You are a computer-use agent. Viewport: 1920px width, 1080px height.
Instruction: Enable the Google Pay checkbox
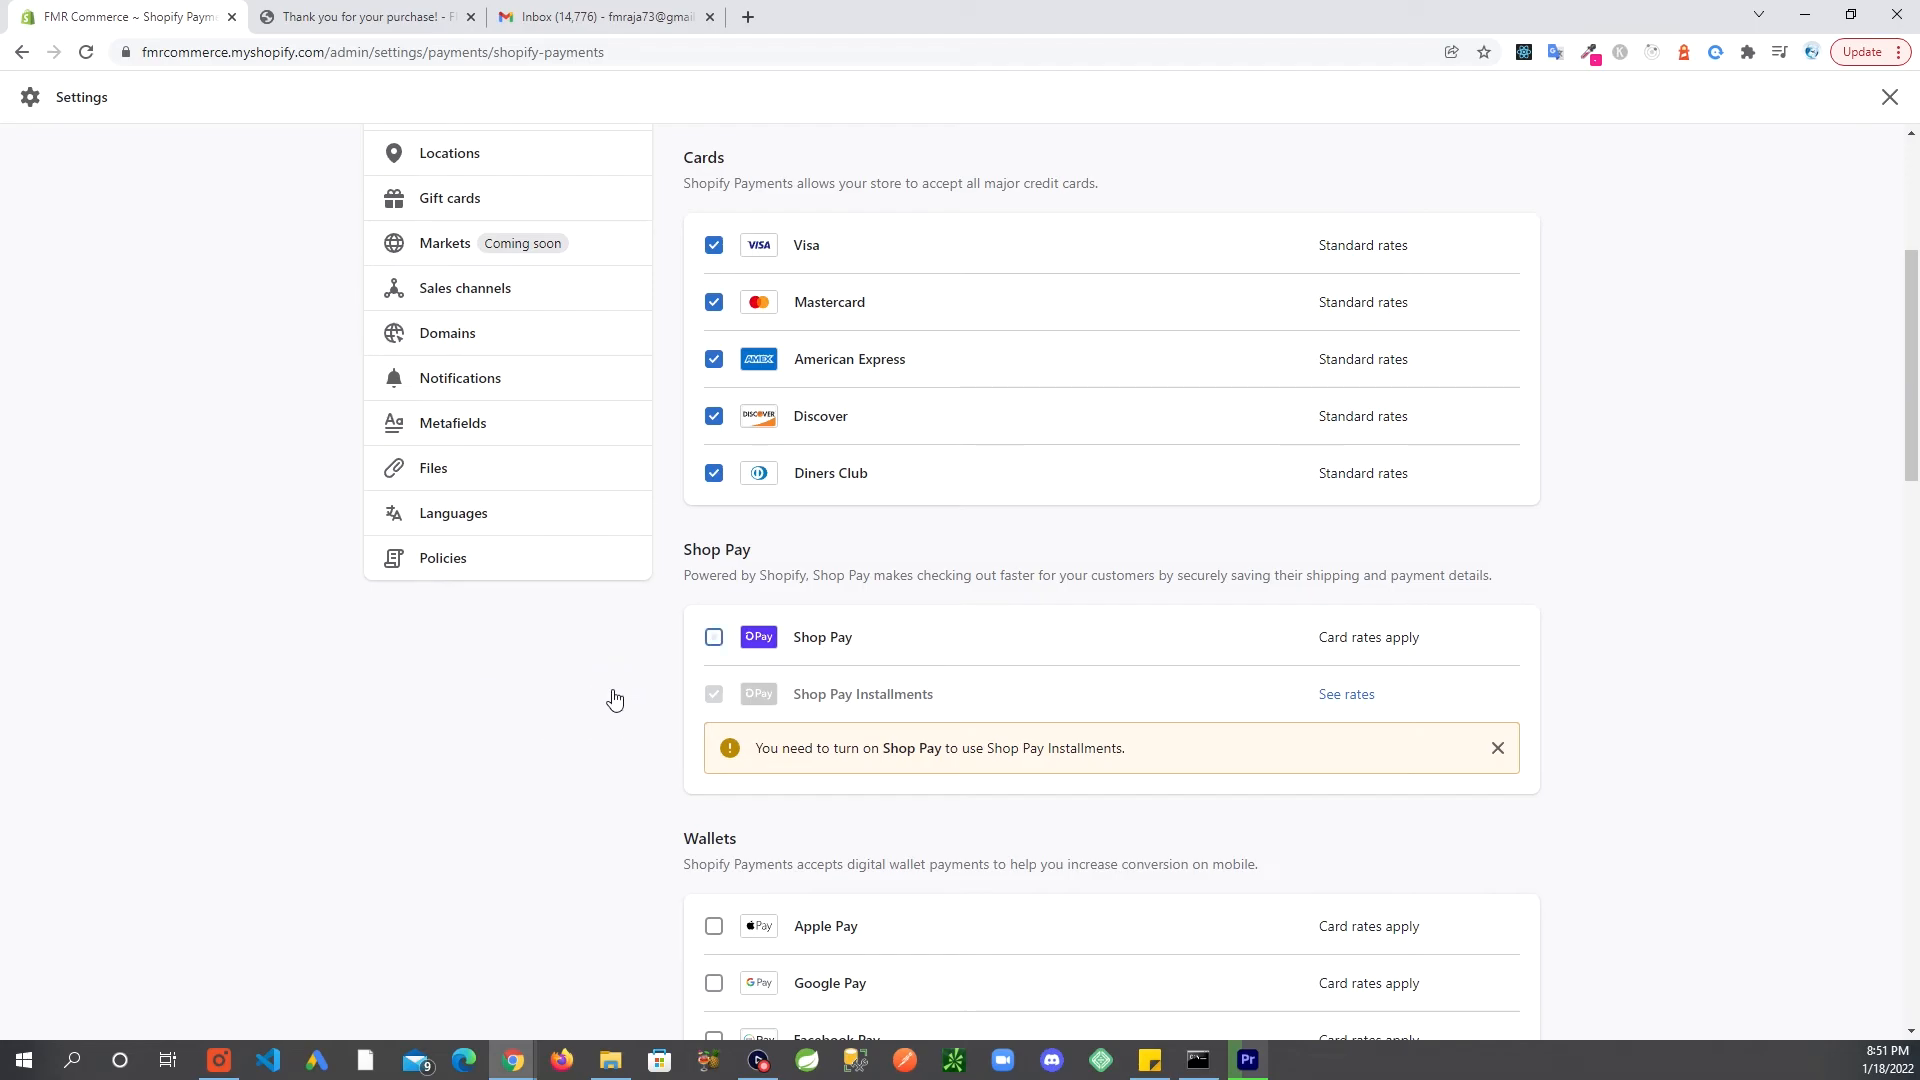coord(713,983)
